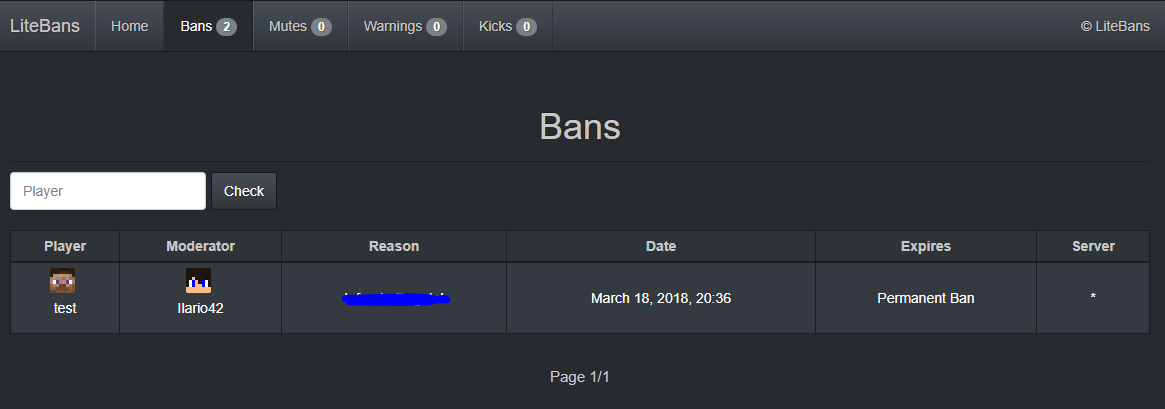Click the Bans count badge
This screenshot has width=1165, height=409.
click(227, 27)
